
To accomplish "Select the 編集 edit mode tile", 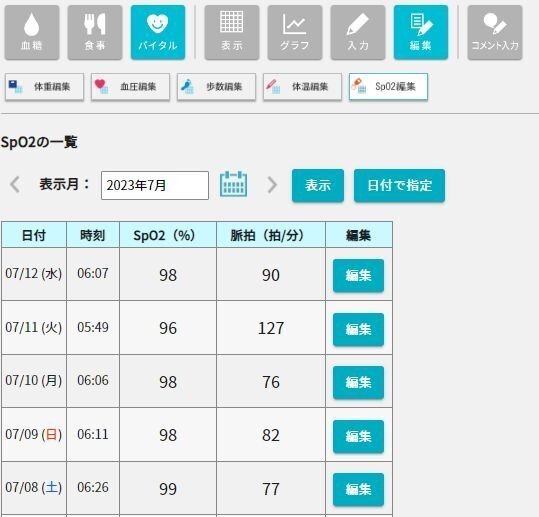I will 421,33.
